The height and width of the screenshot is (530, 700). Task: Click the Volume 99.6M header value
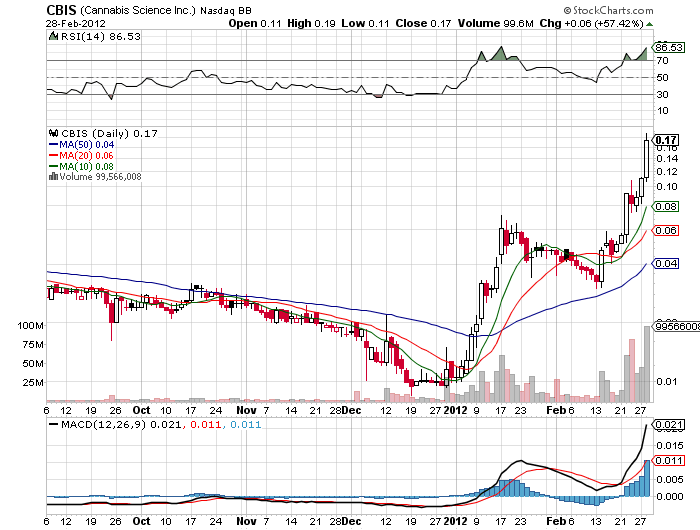(x=496, y=23)
